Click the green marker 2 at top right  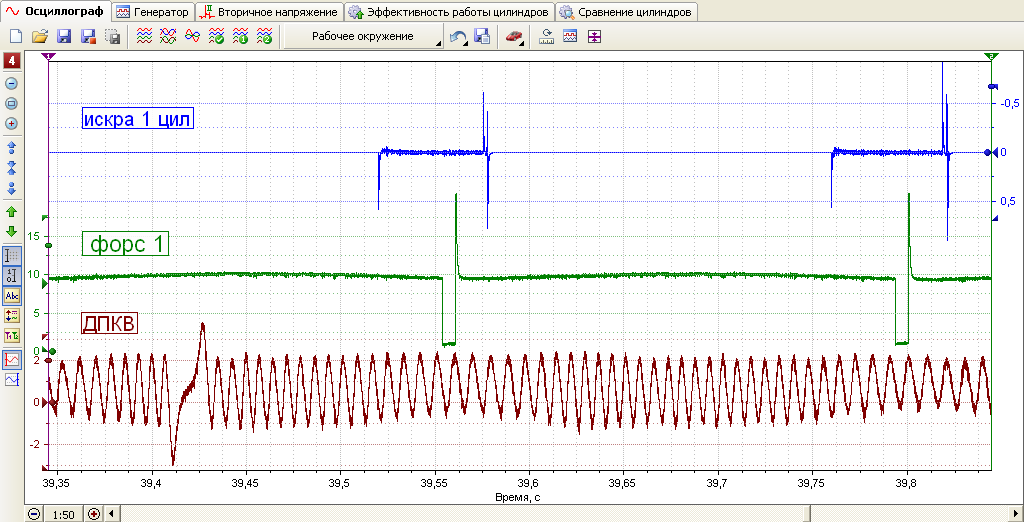coord(991,57)
